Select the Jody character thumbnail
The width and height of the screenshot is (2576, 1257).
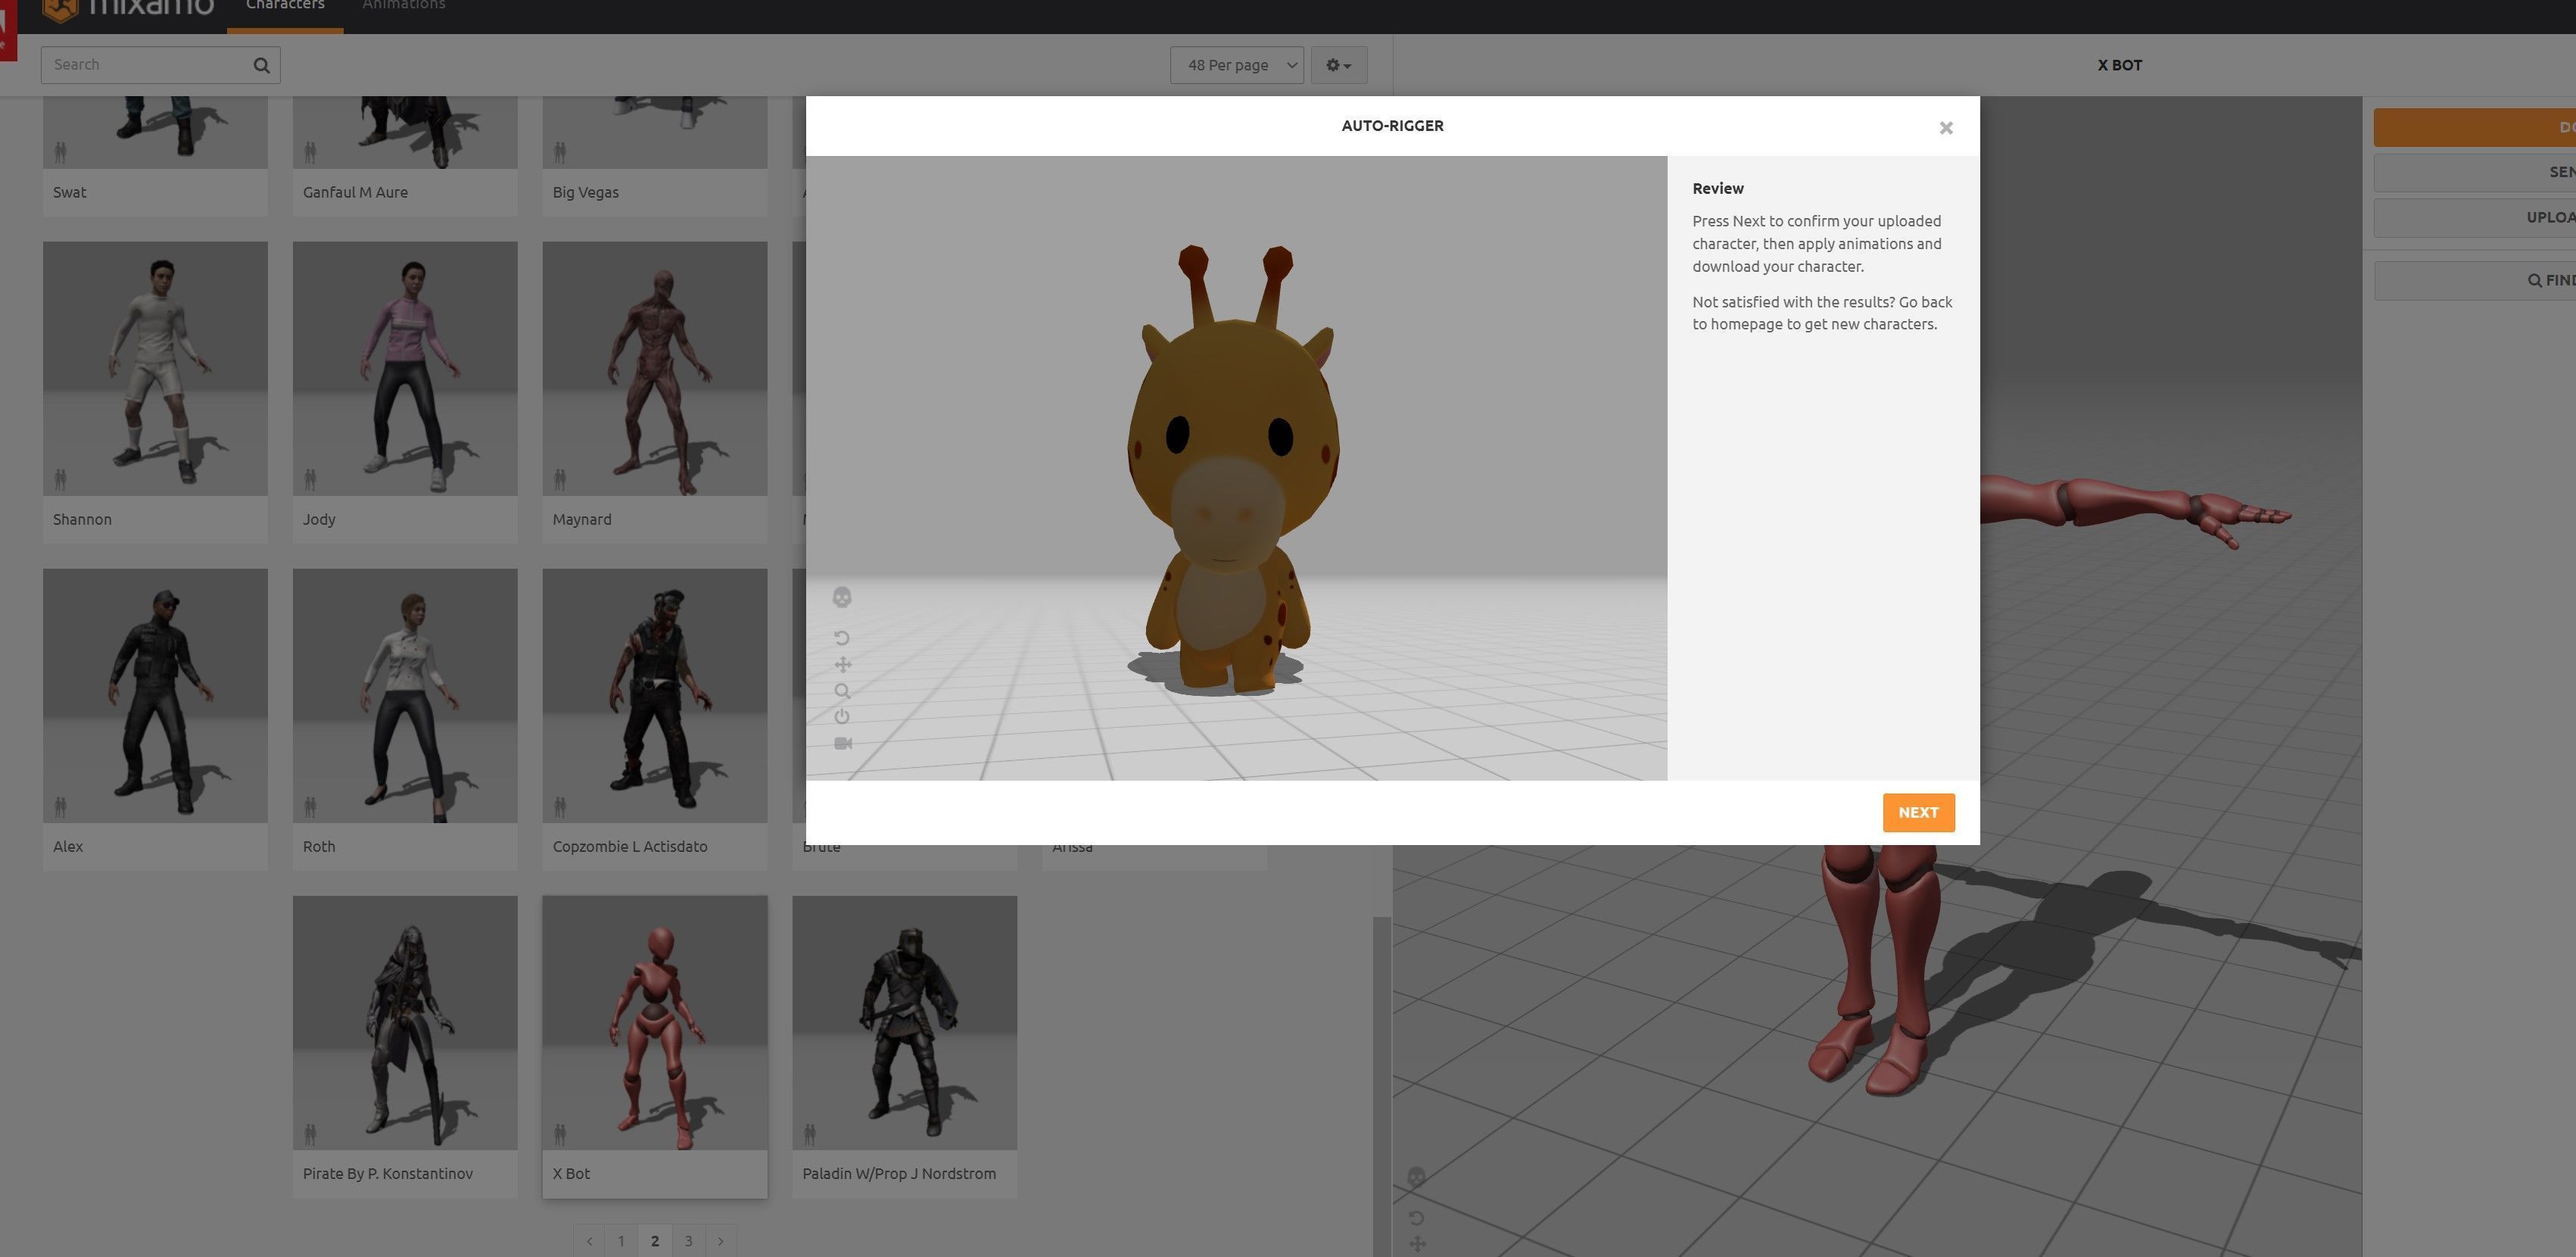coord(405,368)
